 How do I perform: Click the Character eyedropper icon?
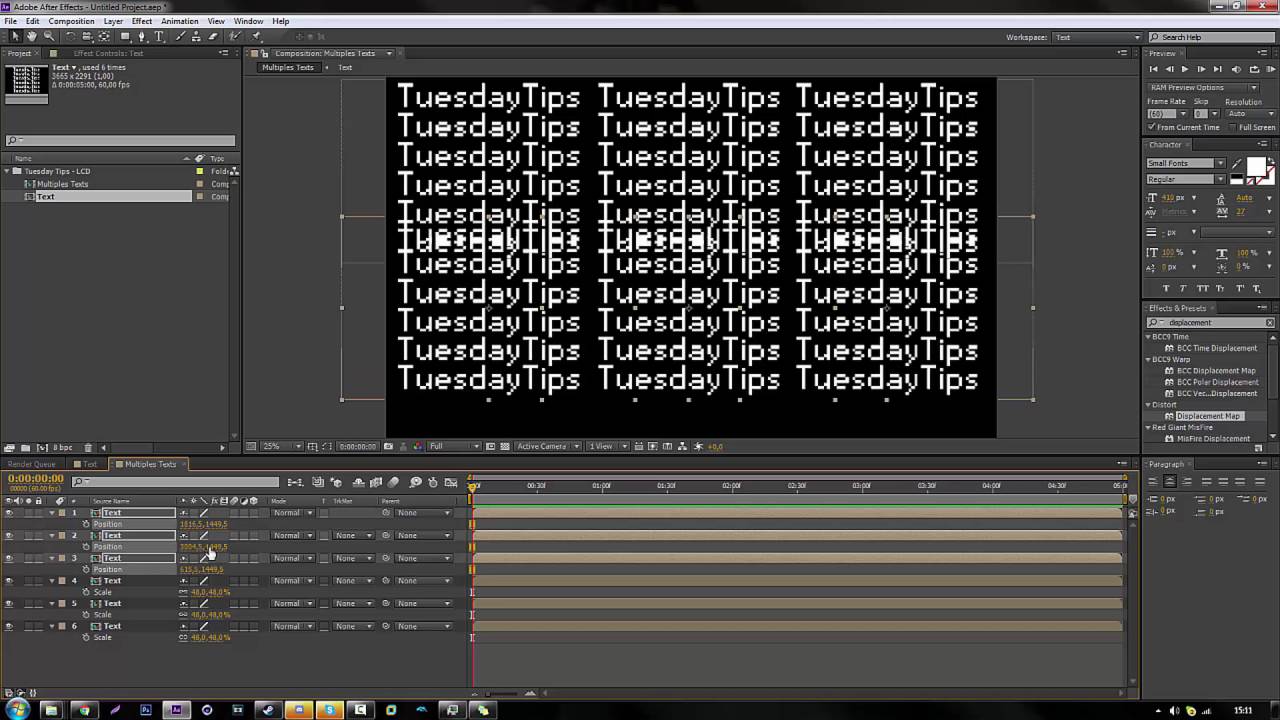1237,164
